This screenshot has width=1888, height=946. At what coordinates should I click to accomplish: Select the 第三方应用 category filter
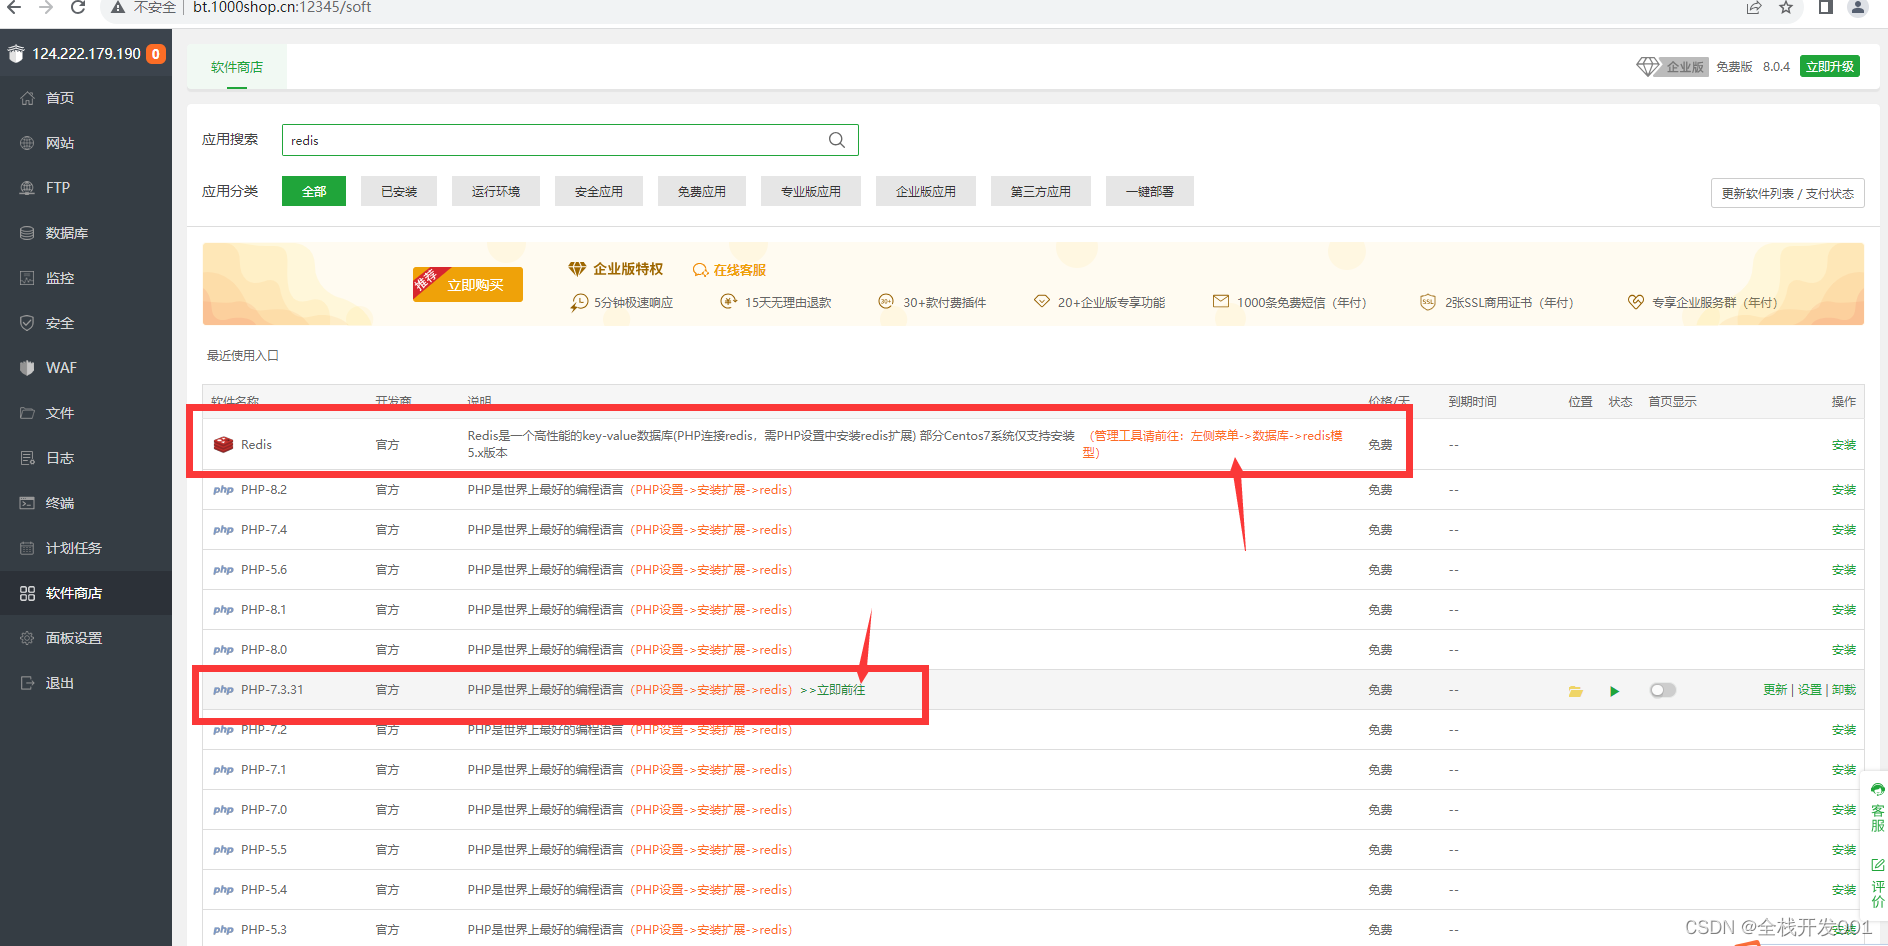[x=1041, y=191]
